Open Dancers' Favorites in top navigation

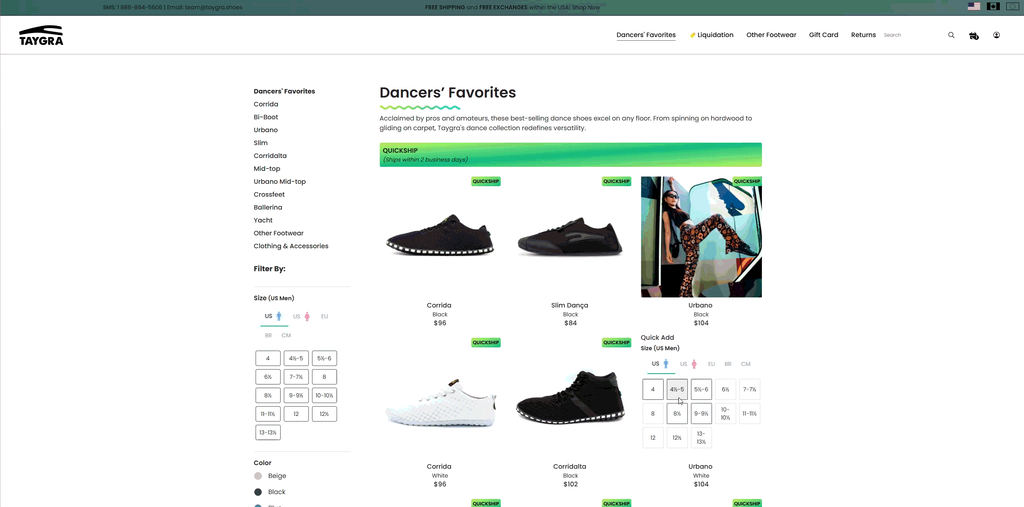[646, 35]
